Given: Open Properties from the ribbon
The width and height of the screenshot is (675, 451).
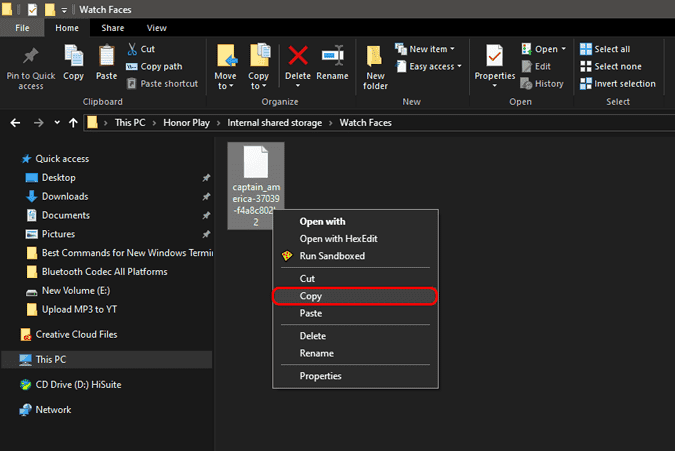Looking at the screenshot, I should 494,62.
